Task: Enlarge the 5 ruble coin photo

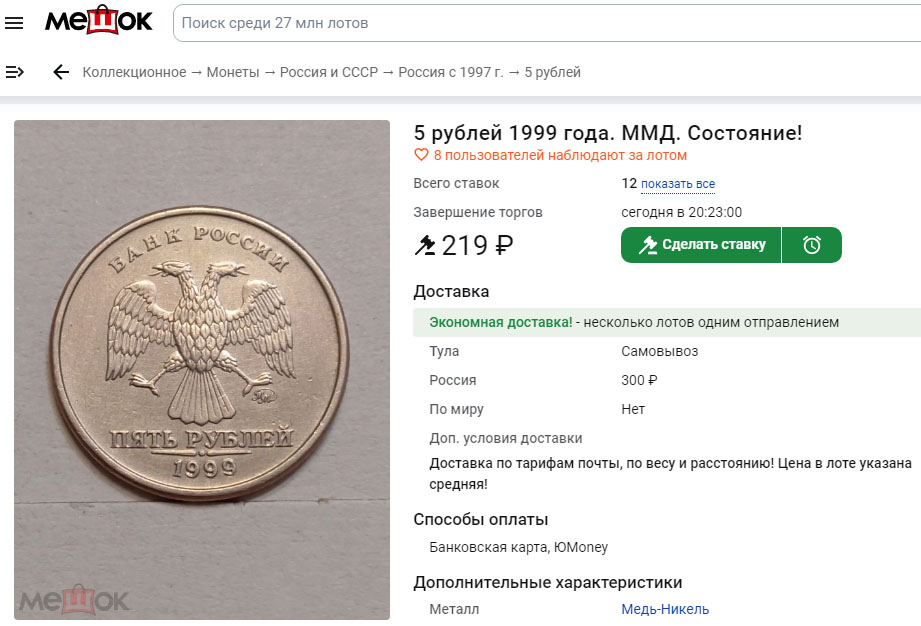Action: (x=202, y=370)
